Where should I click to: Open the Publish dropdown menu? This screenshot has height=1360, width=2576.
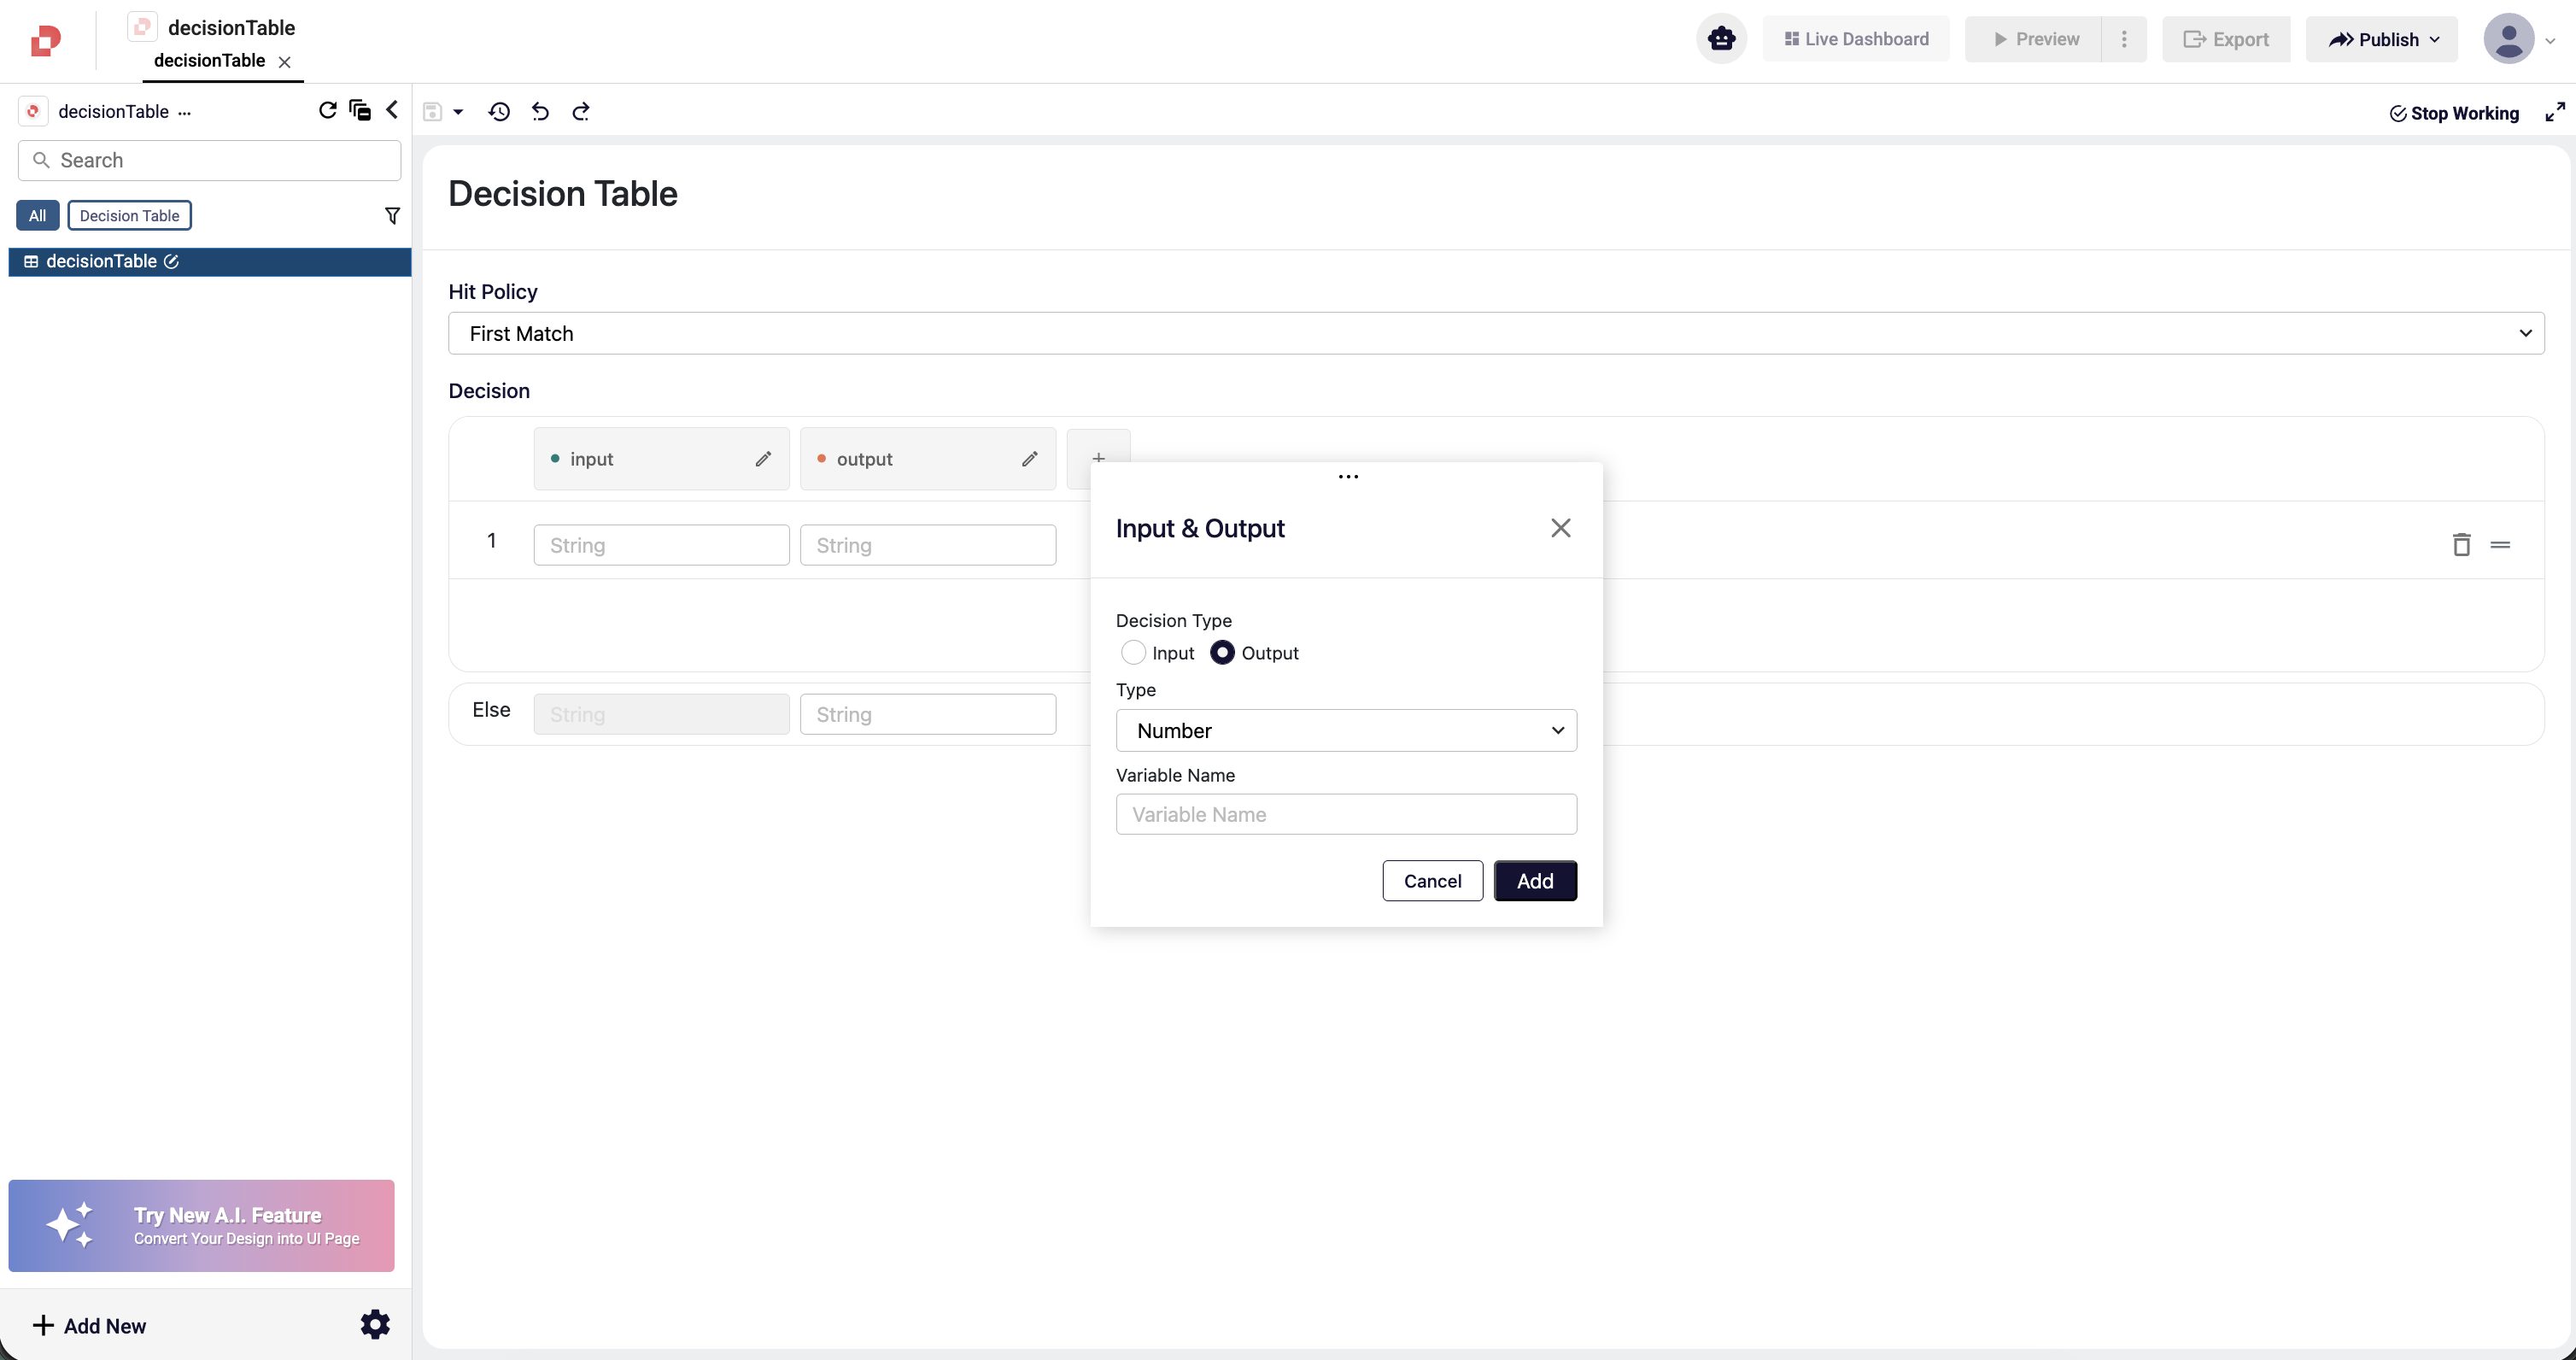[x=2381, y=39]
